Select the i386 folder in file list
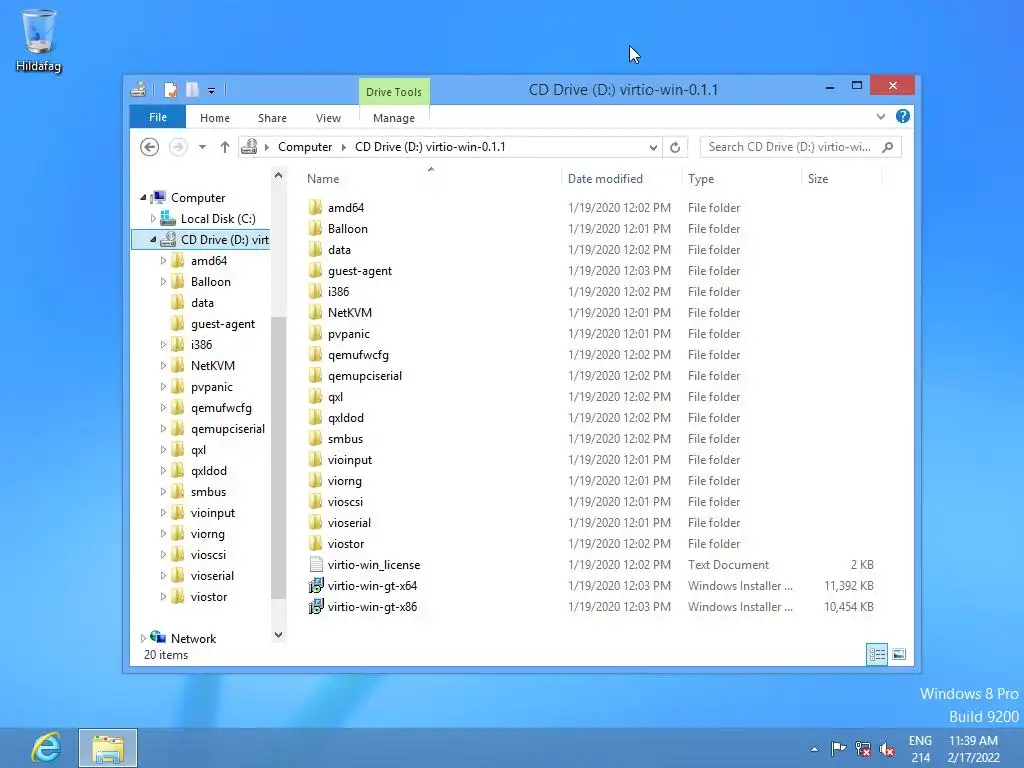This screenshot has width=1024, height=768. tap(338, 291)
